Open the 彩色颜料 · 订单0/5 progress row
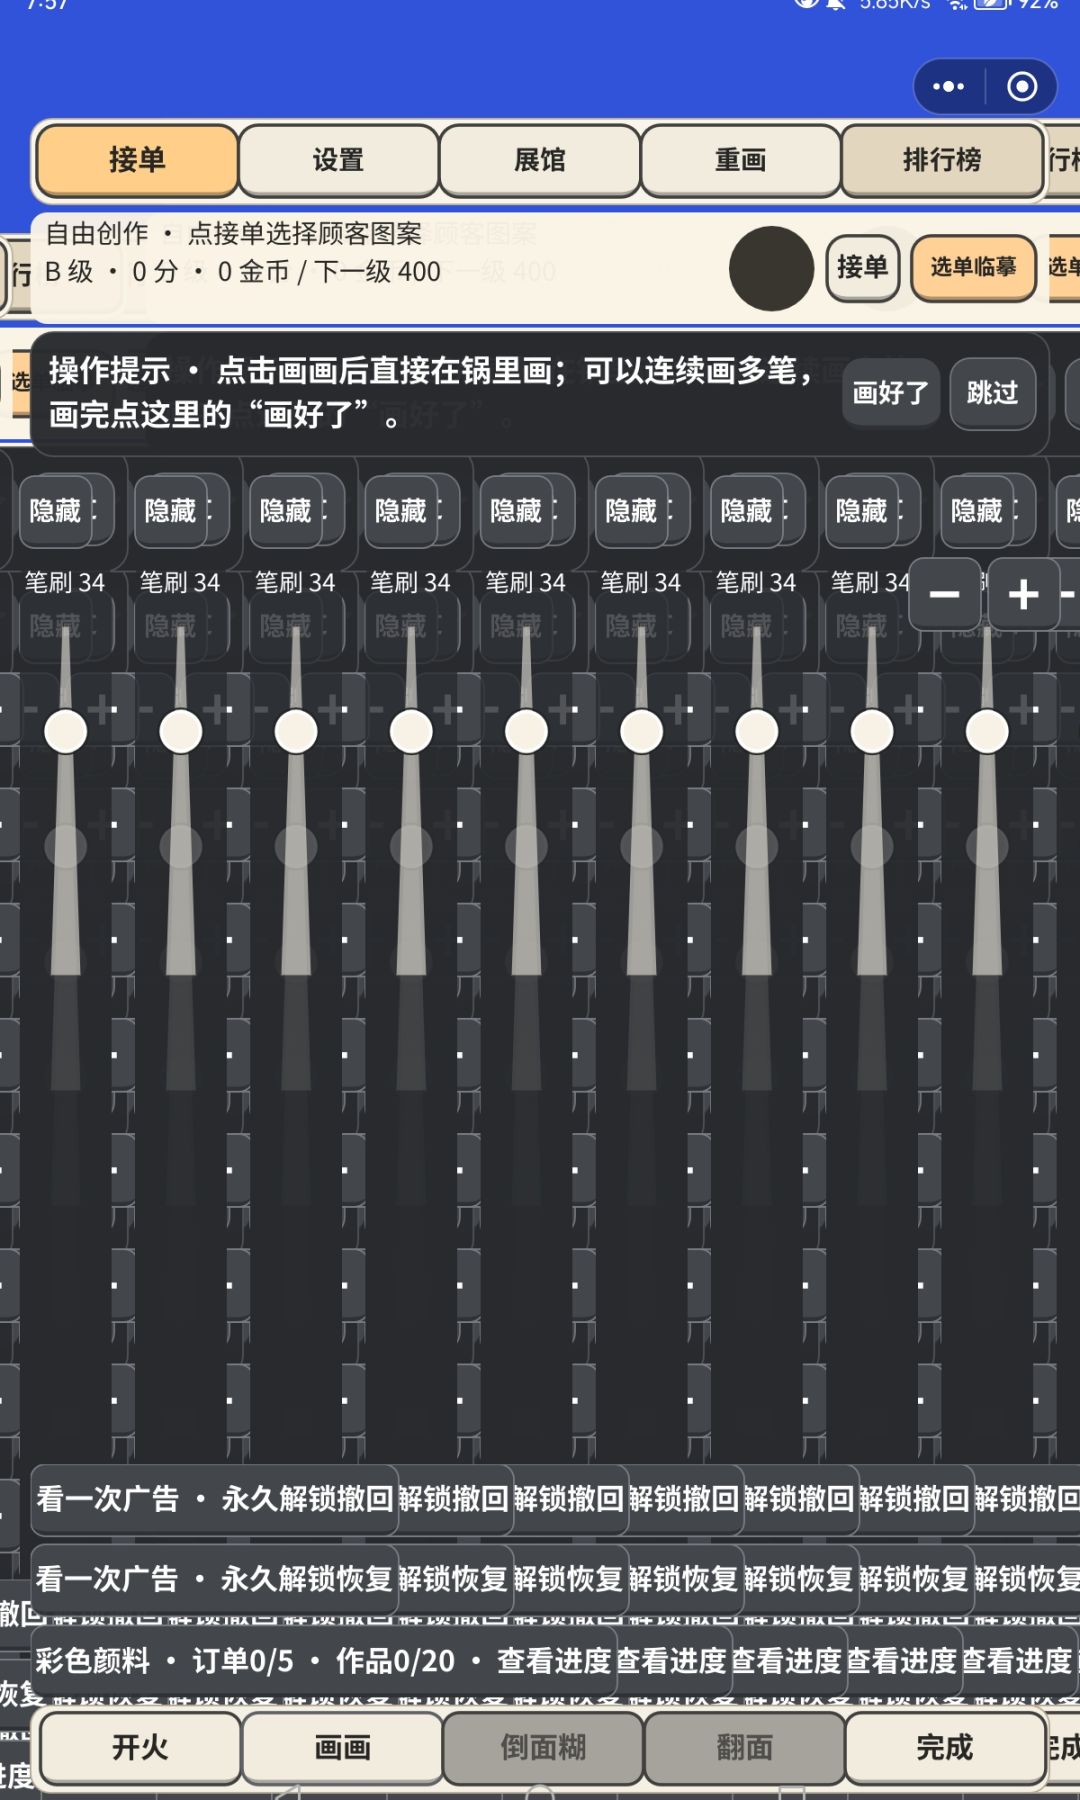The height and width of the screenshot is (1800, 1080). (x=322, y=1661)
